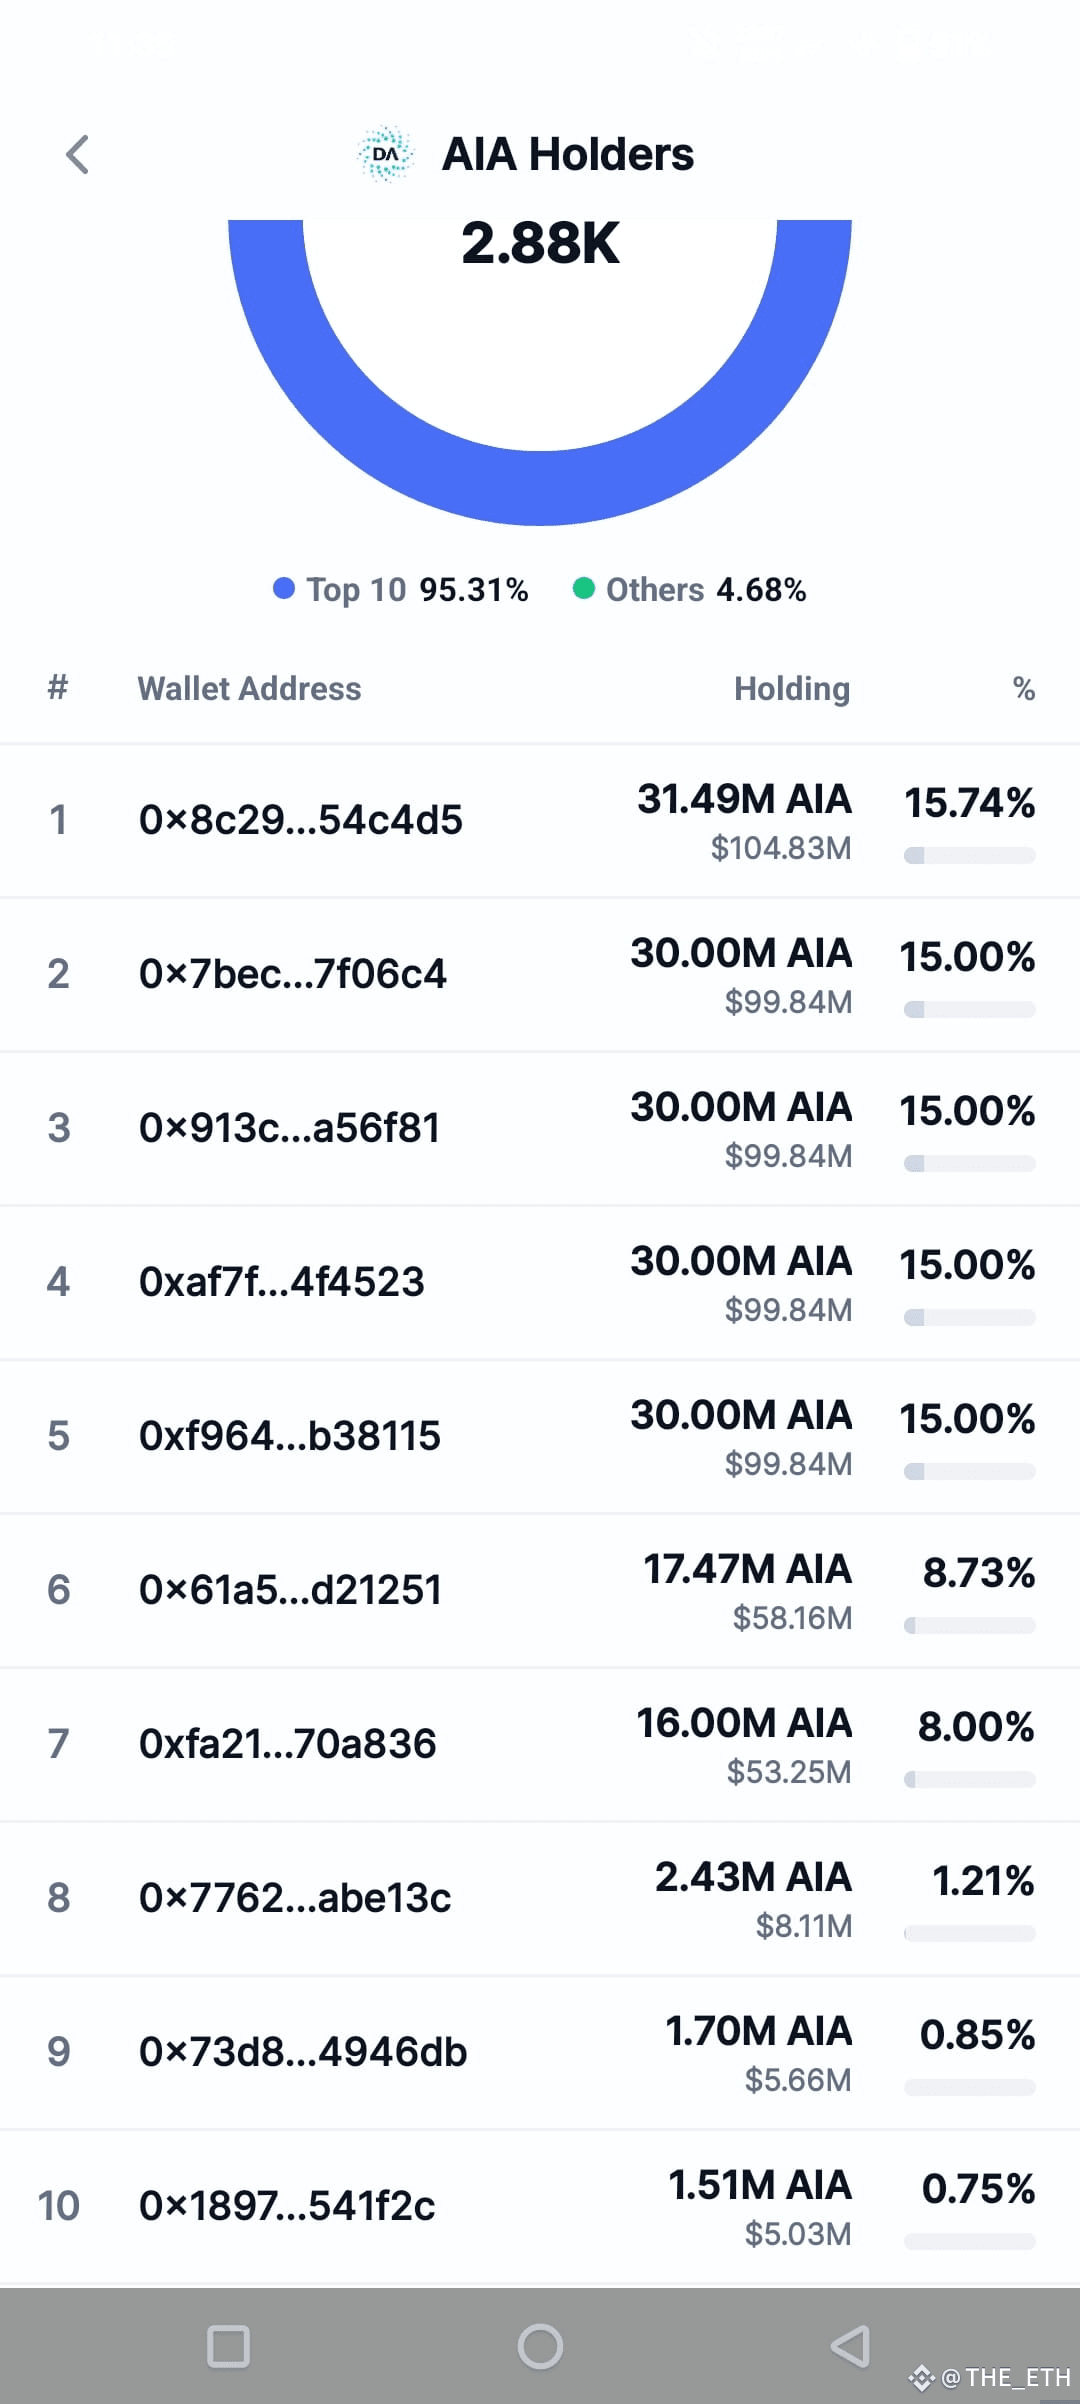
Task: Open wallet 0x61a5...d21251
Action: tap(540, 1591)
